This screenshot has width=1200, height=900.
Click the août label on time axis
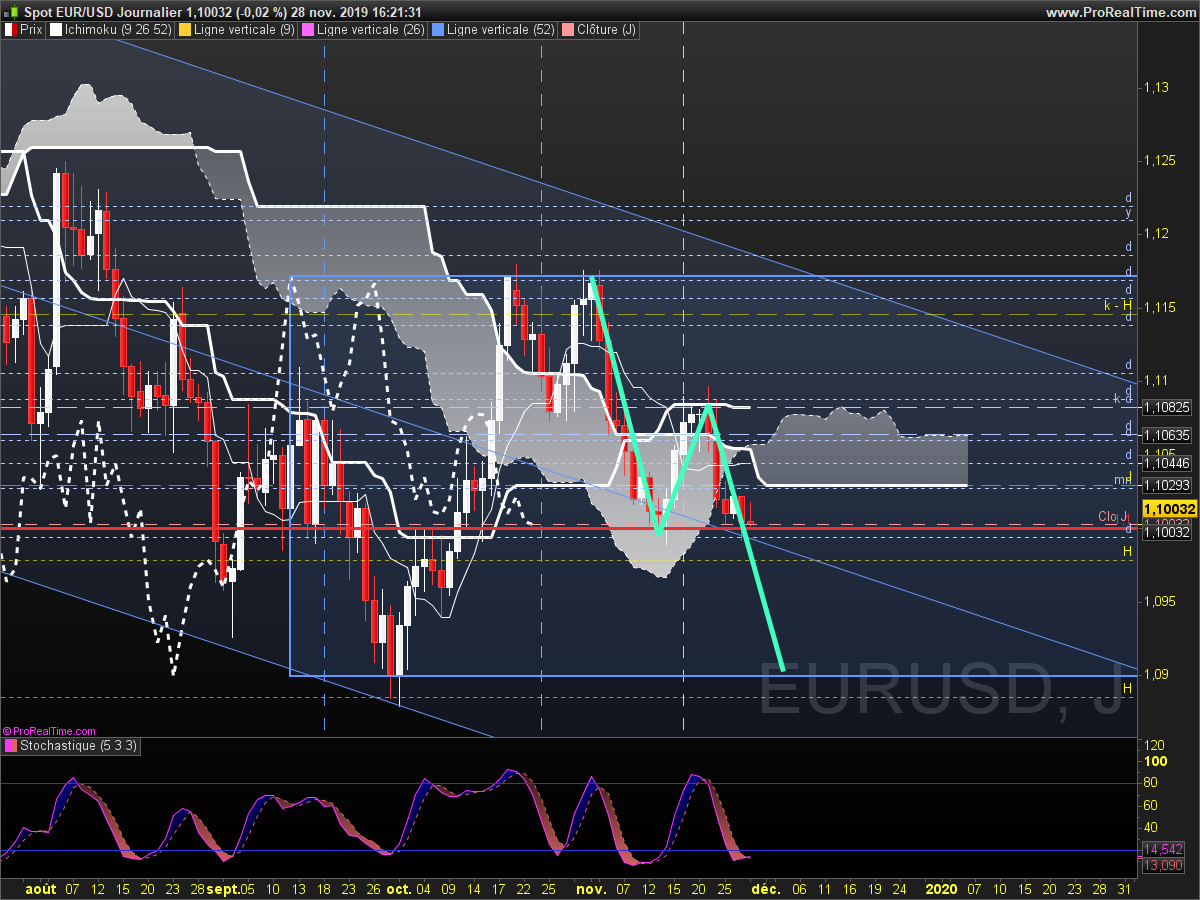[40, 889]
